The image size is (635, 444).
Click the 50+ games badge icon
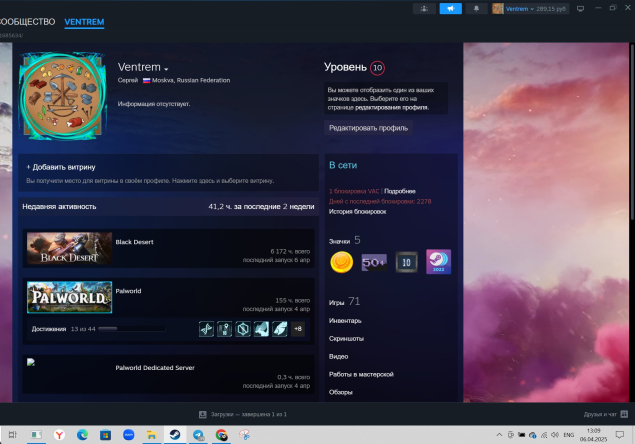point(374,262)
